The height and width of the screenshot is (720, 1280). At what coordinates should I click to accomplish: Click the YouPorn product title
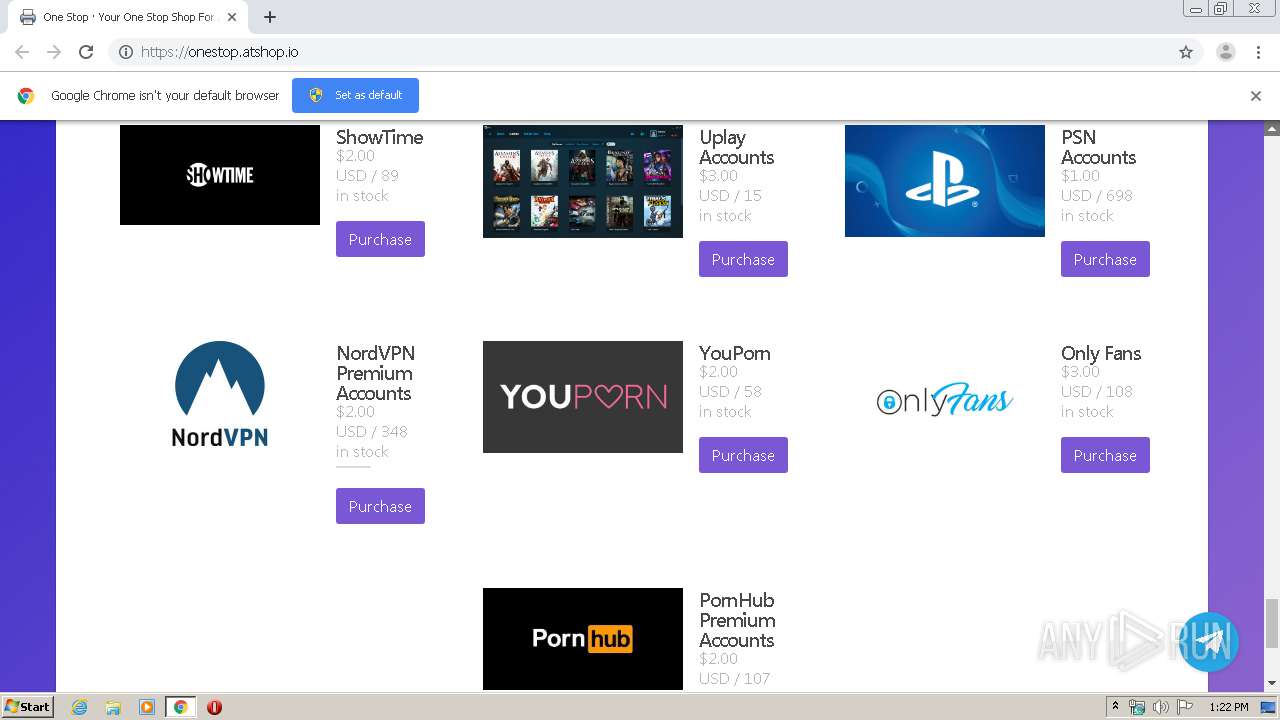(x=735, y=353)
